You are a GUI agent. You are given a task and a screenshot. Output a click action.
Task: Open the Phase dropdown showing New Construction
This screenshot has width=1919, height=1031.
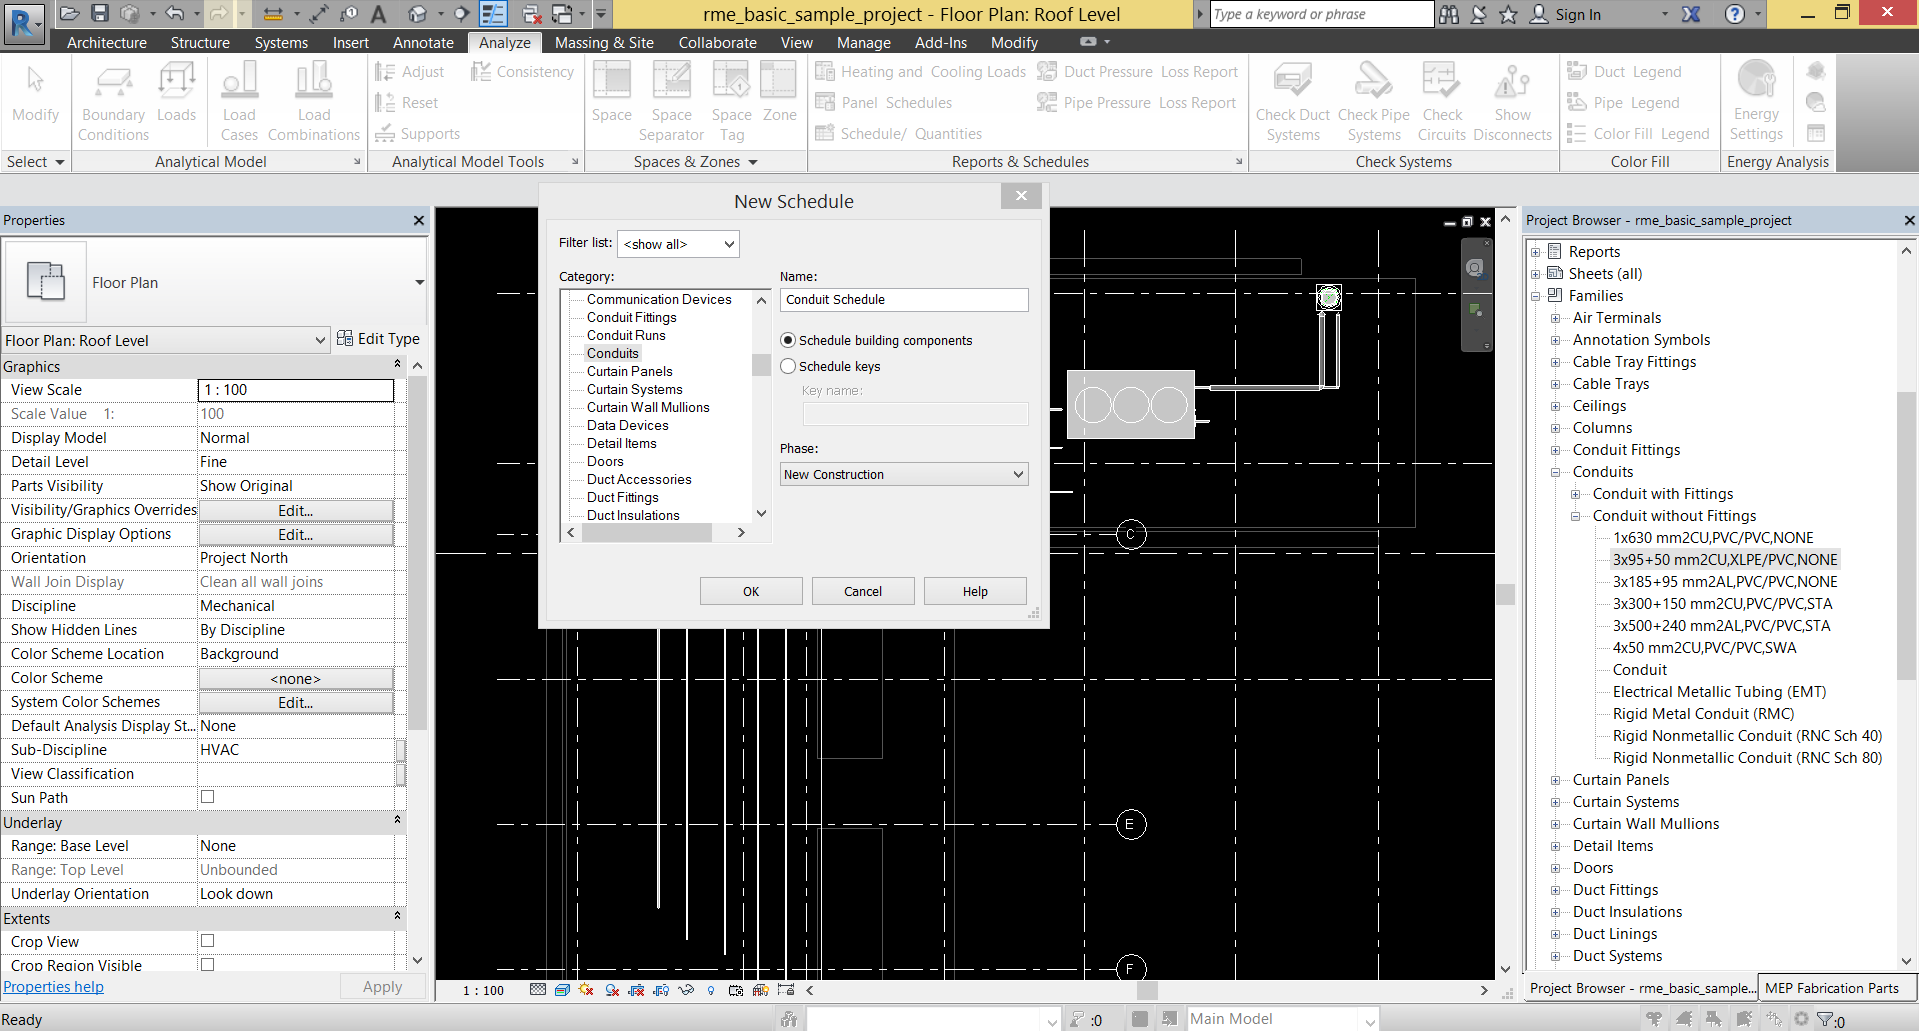coord(904,475)
